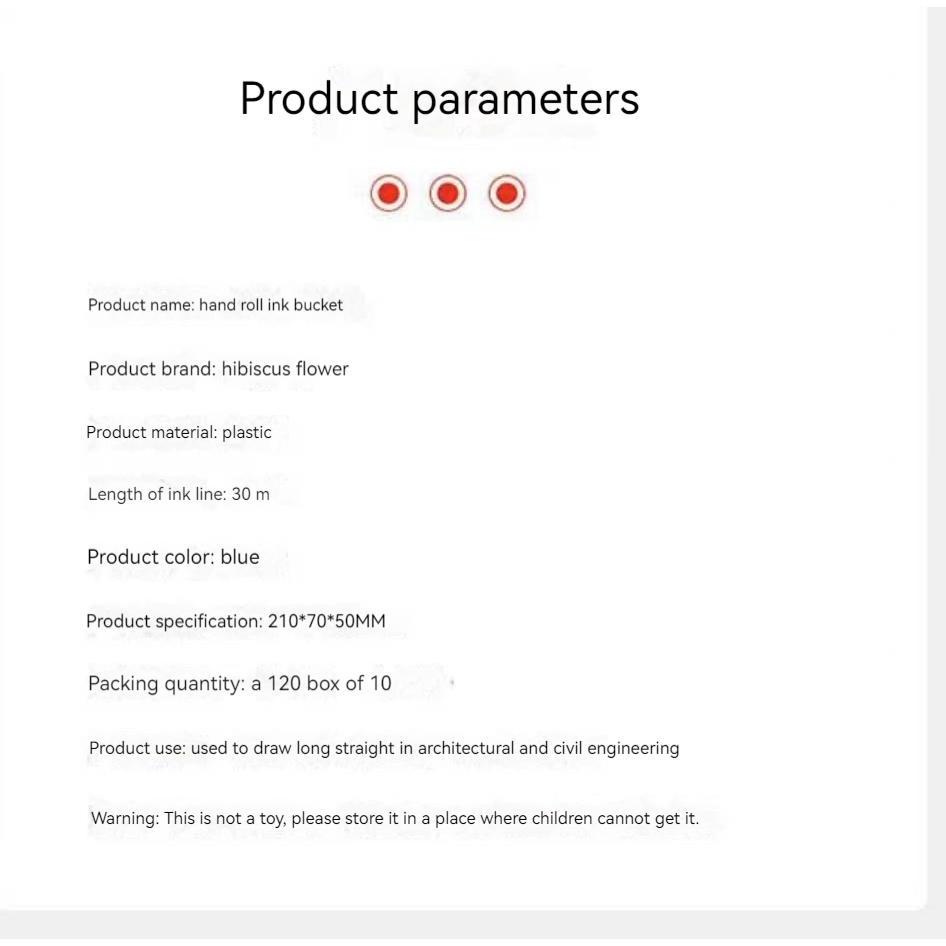This screenshot has height=946, width=946.
Task: Click the "Packing quantity:" label
Action: pos(166,684)
